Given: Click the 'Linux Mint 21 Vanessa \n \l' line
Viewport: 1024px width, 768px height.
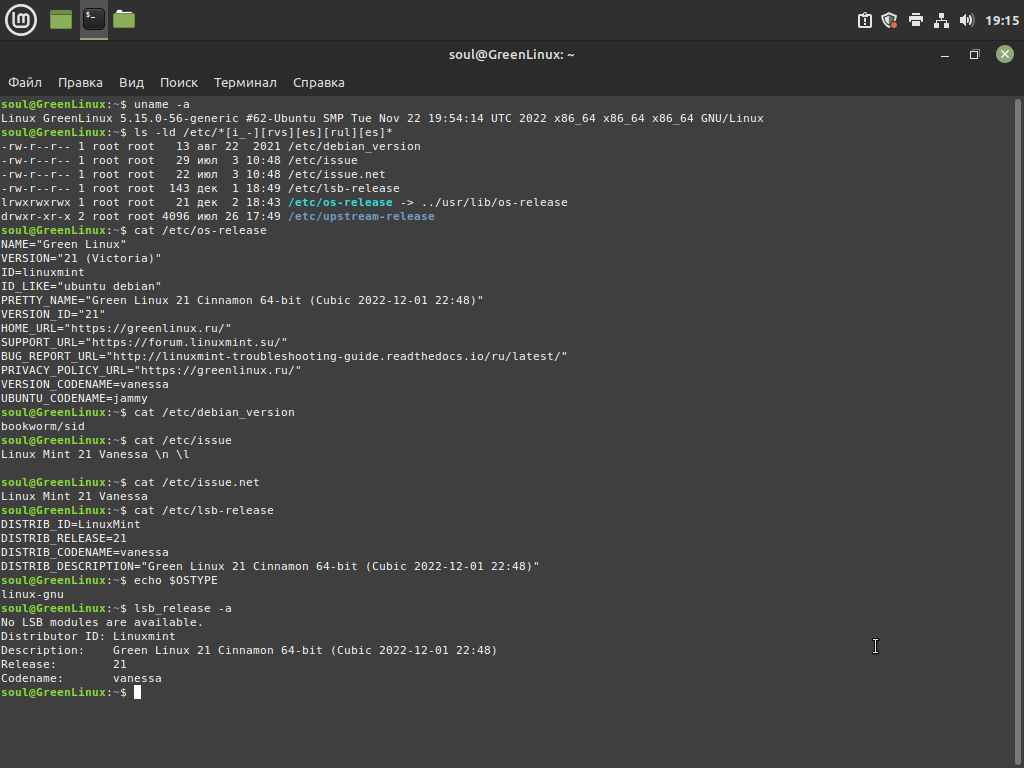Looking at the screenshot, I should click(95, 455).
